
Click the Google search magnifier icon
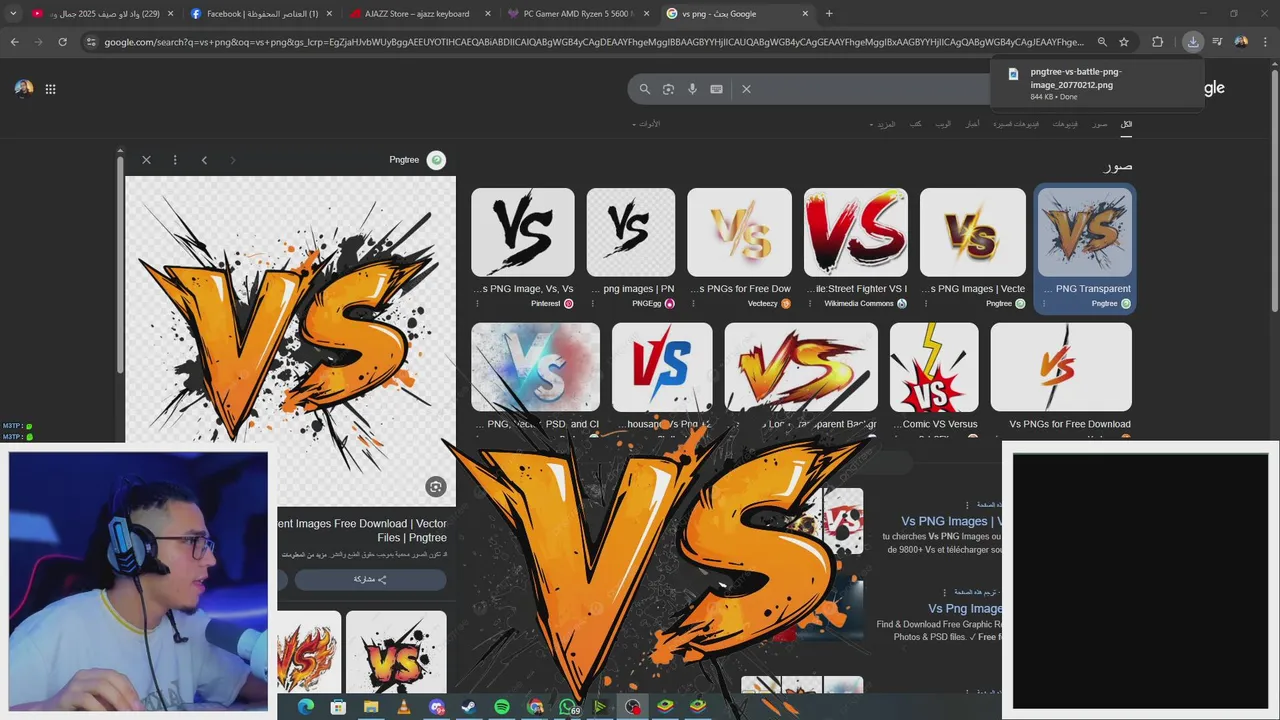coord(645,89)
